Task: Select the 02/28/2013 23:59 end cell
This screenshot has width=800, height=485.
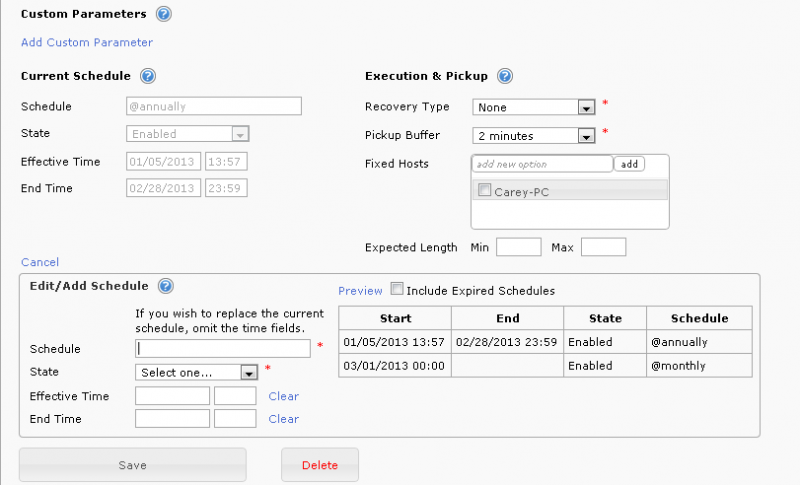Action: point(508,342)
